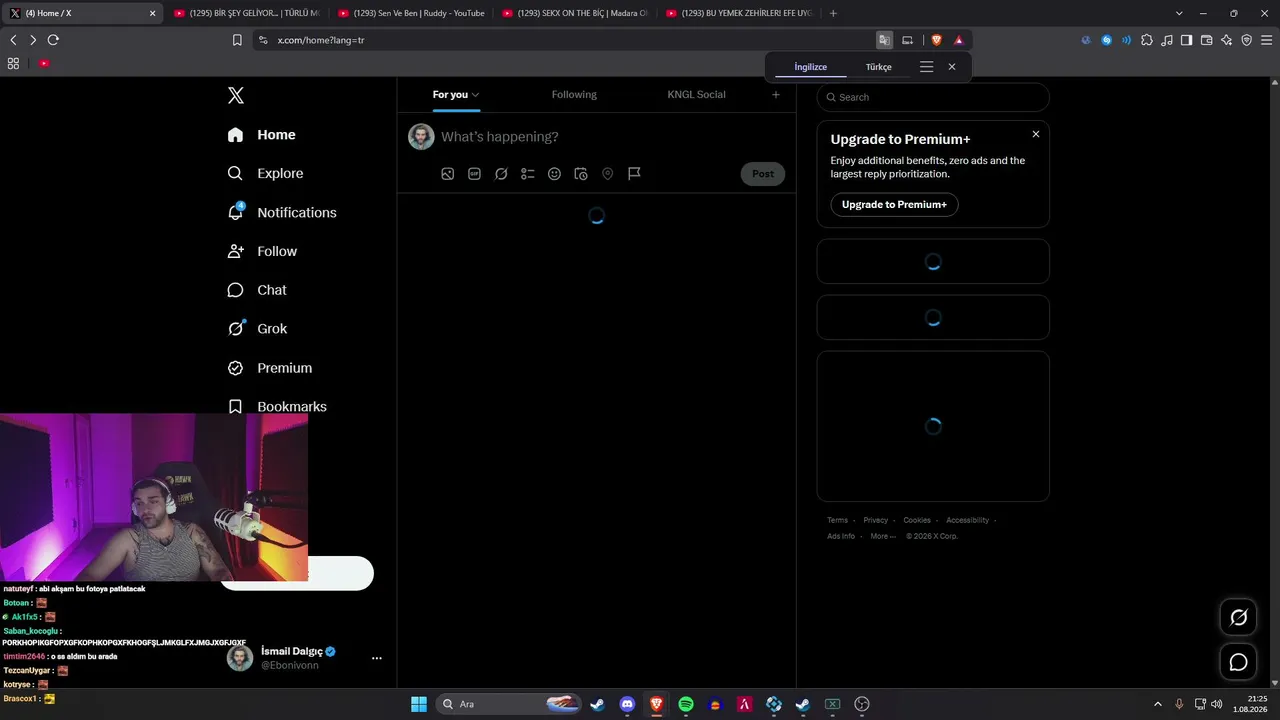Open the Accessibility footer link
The height and width of the screenshot is (720, 1280).
968,520
